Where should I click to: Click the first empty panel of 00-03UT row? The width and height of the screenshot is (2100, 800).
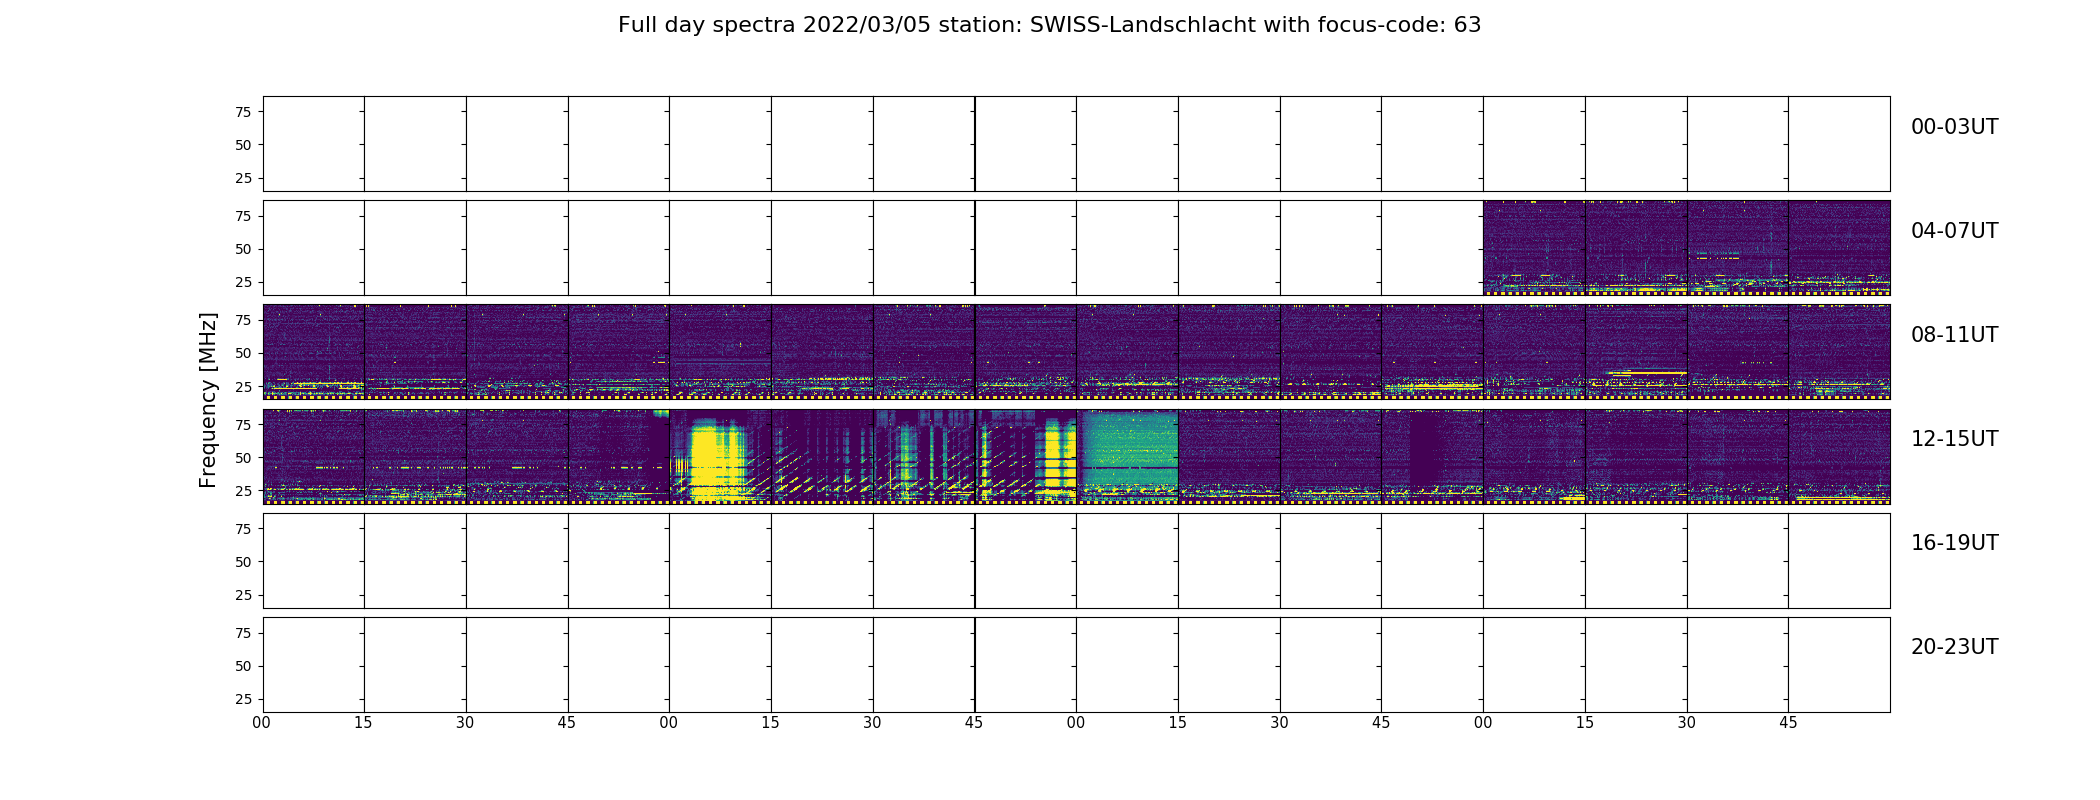coord(313,144)
